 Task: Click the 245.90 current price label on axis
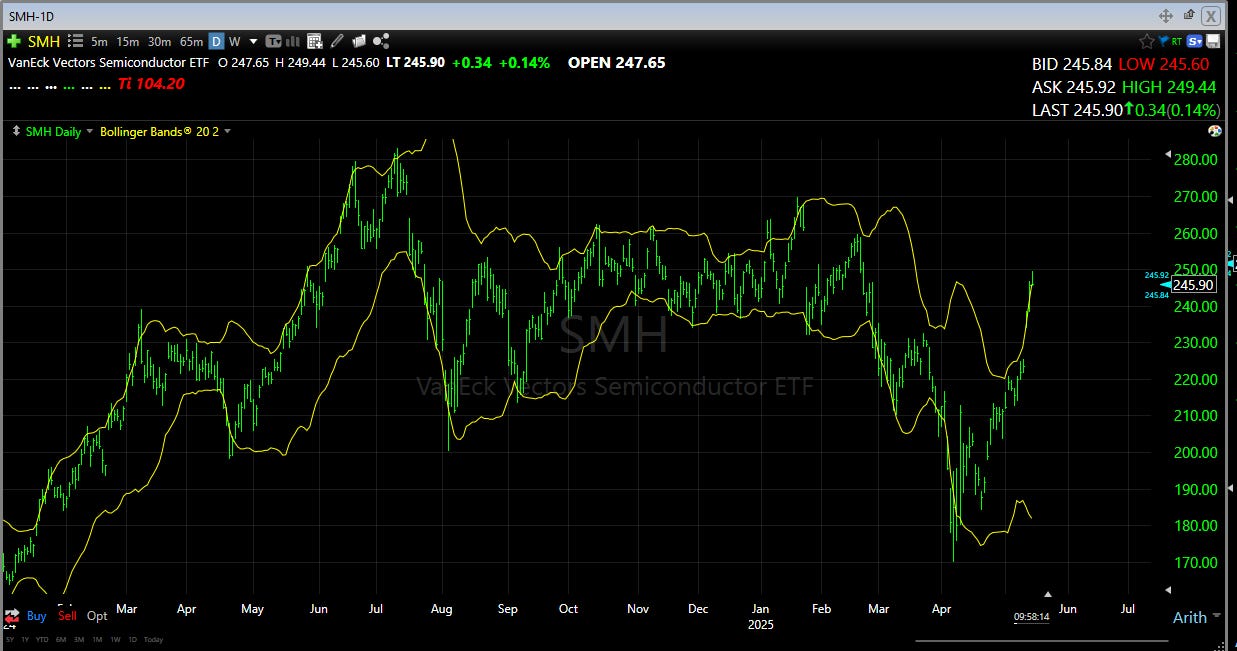pyautogui.click(x=1194, y=285)
